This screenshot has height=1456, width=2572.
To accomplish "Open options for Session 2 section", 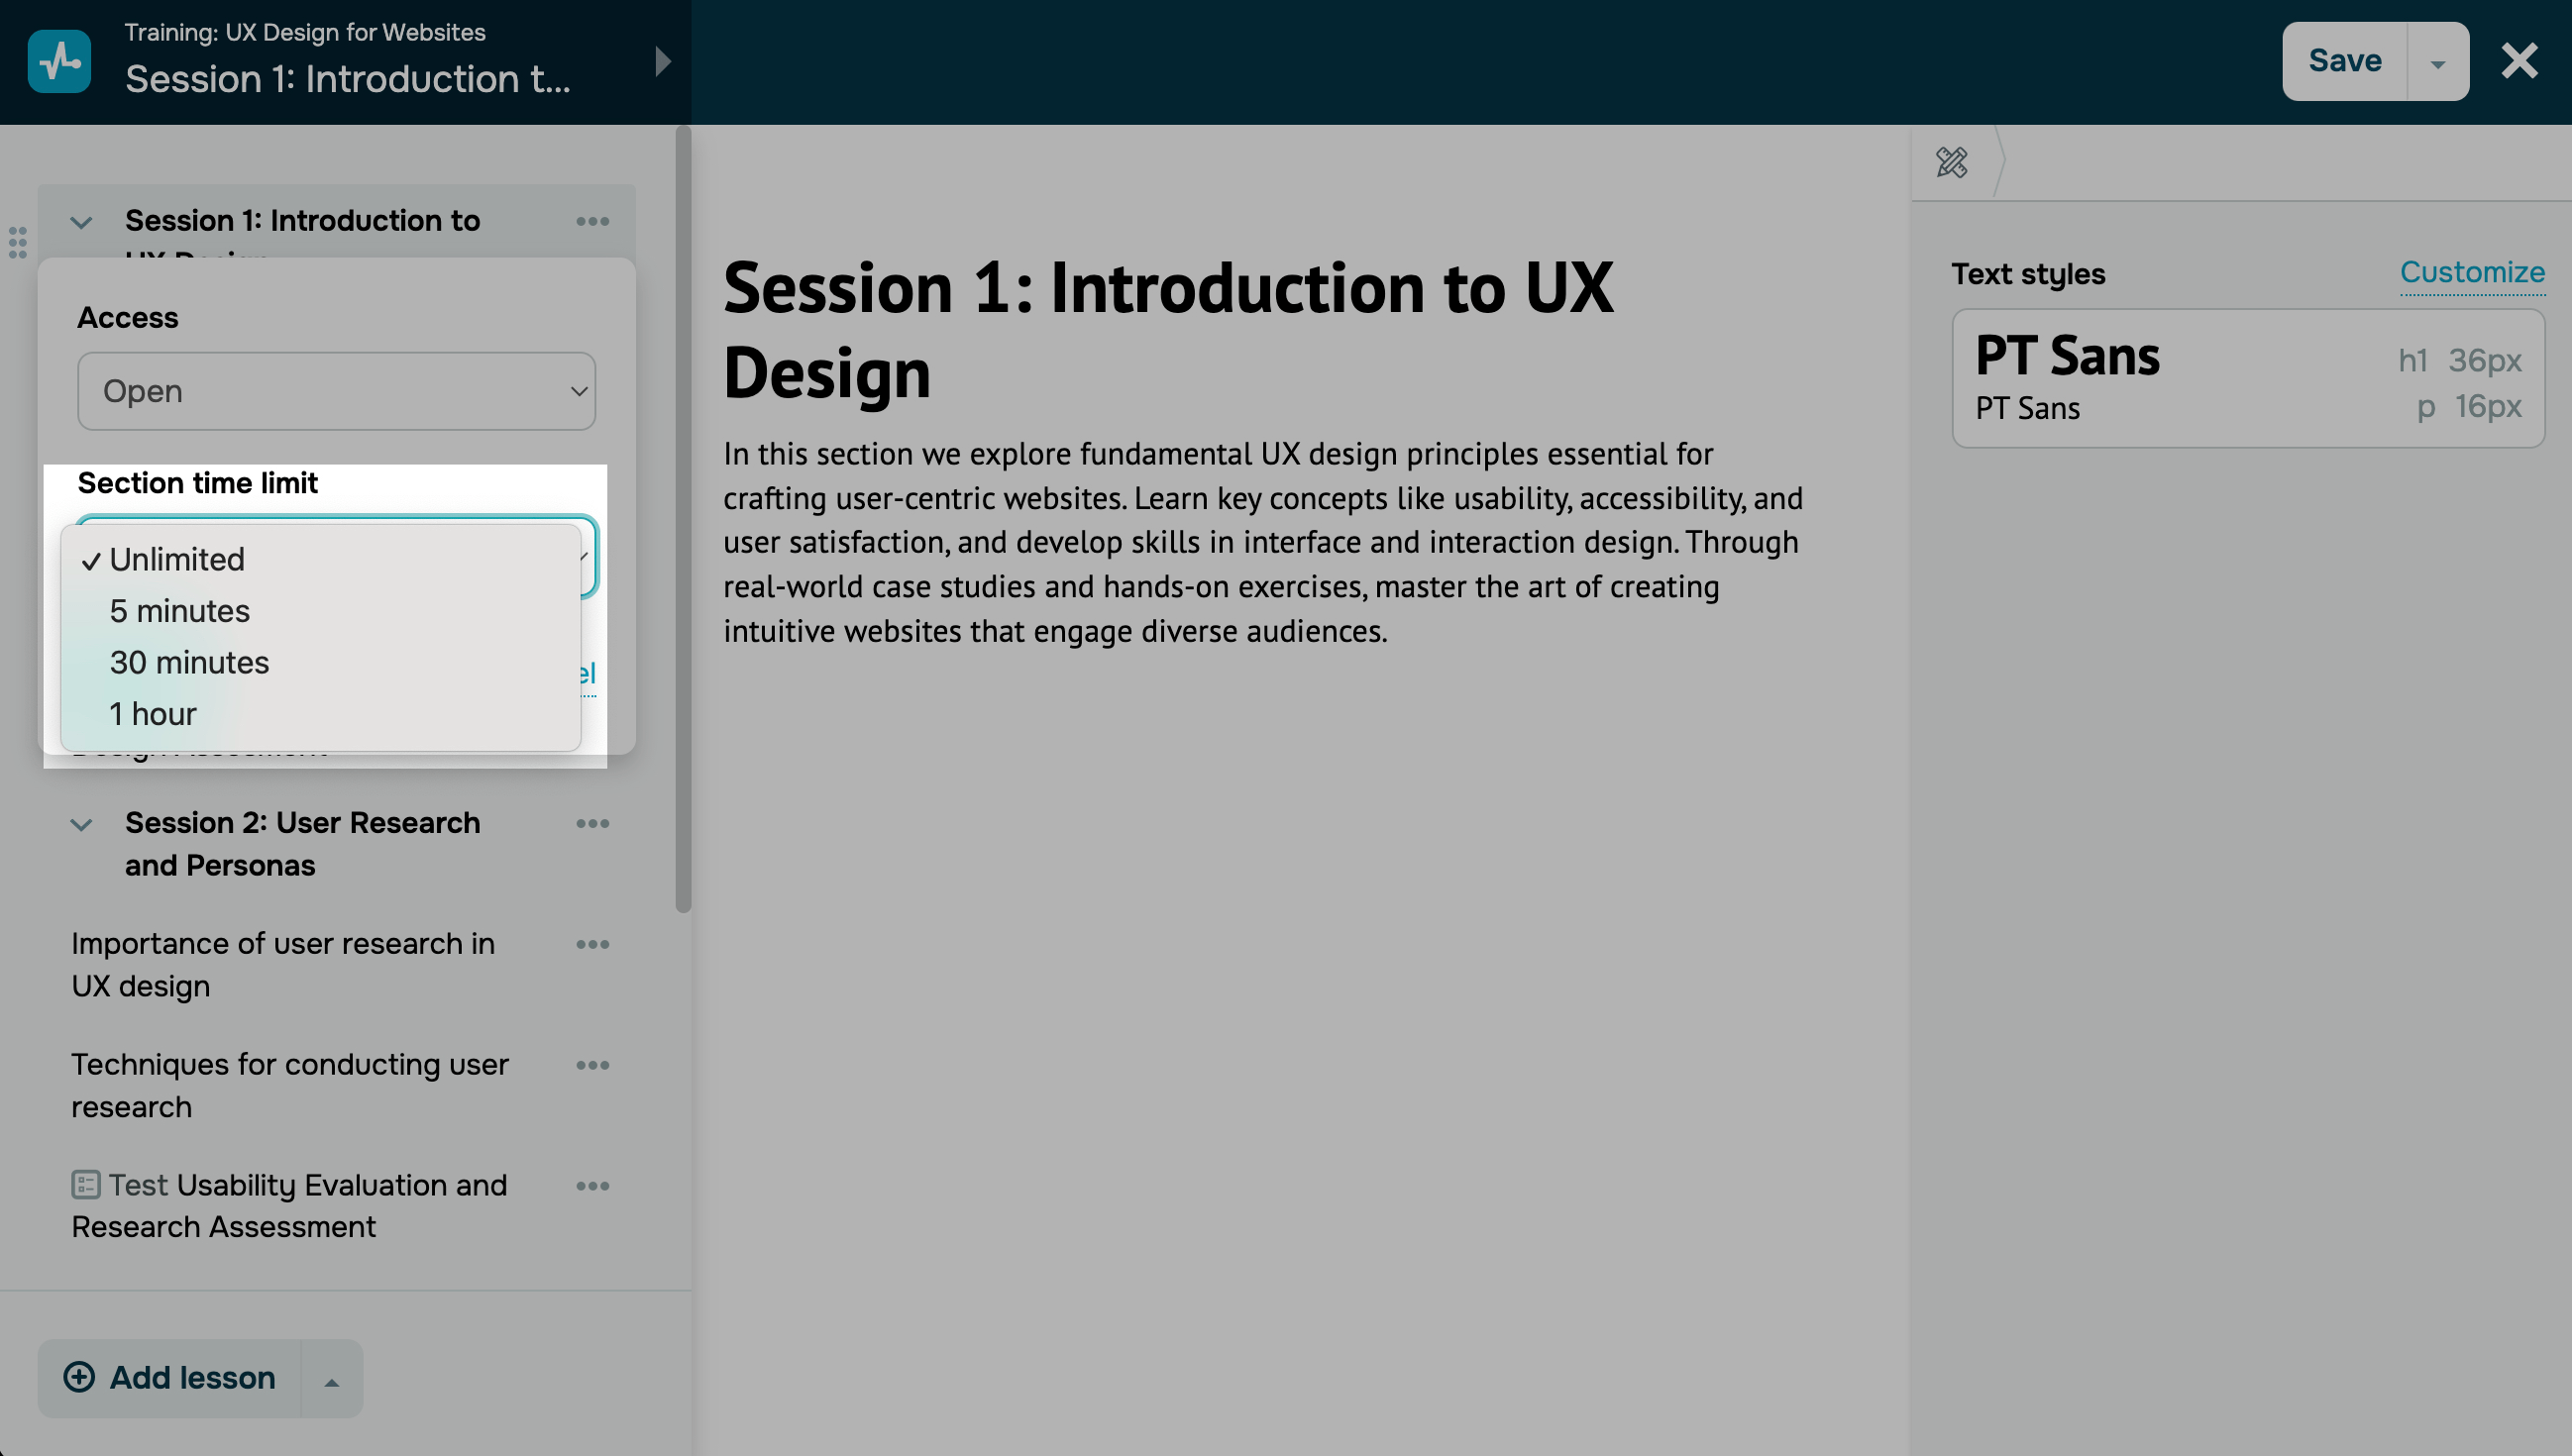I will pos(592,824).
